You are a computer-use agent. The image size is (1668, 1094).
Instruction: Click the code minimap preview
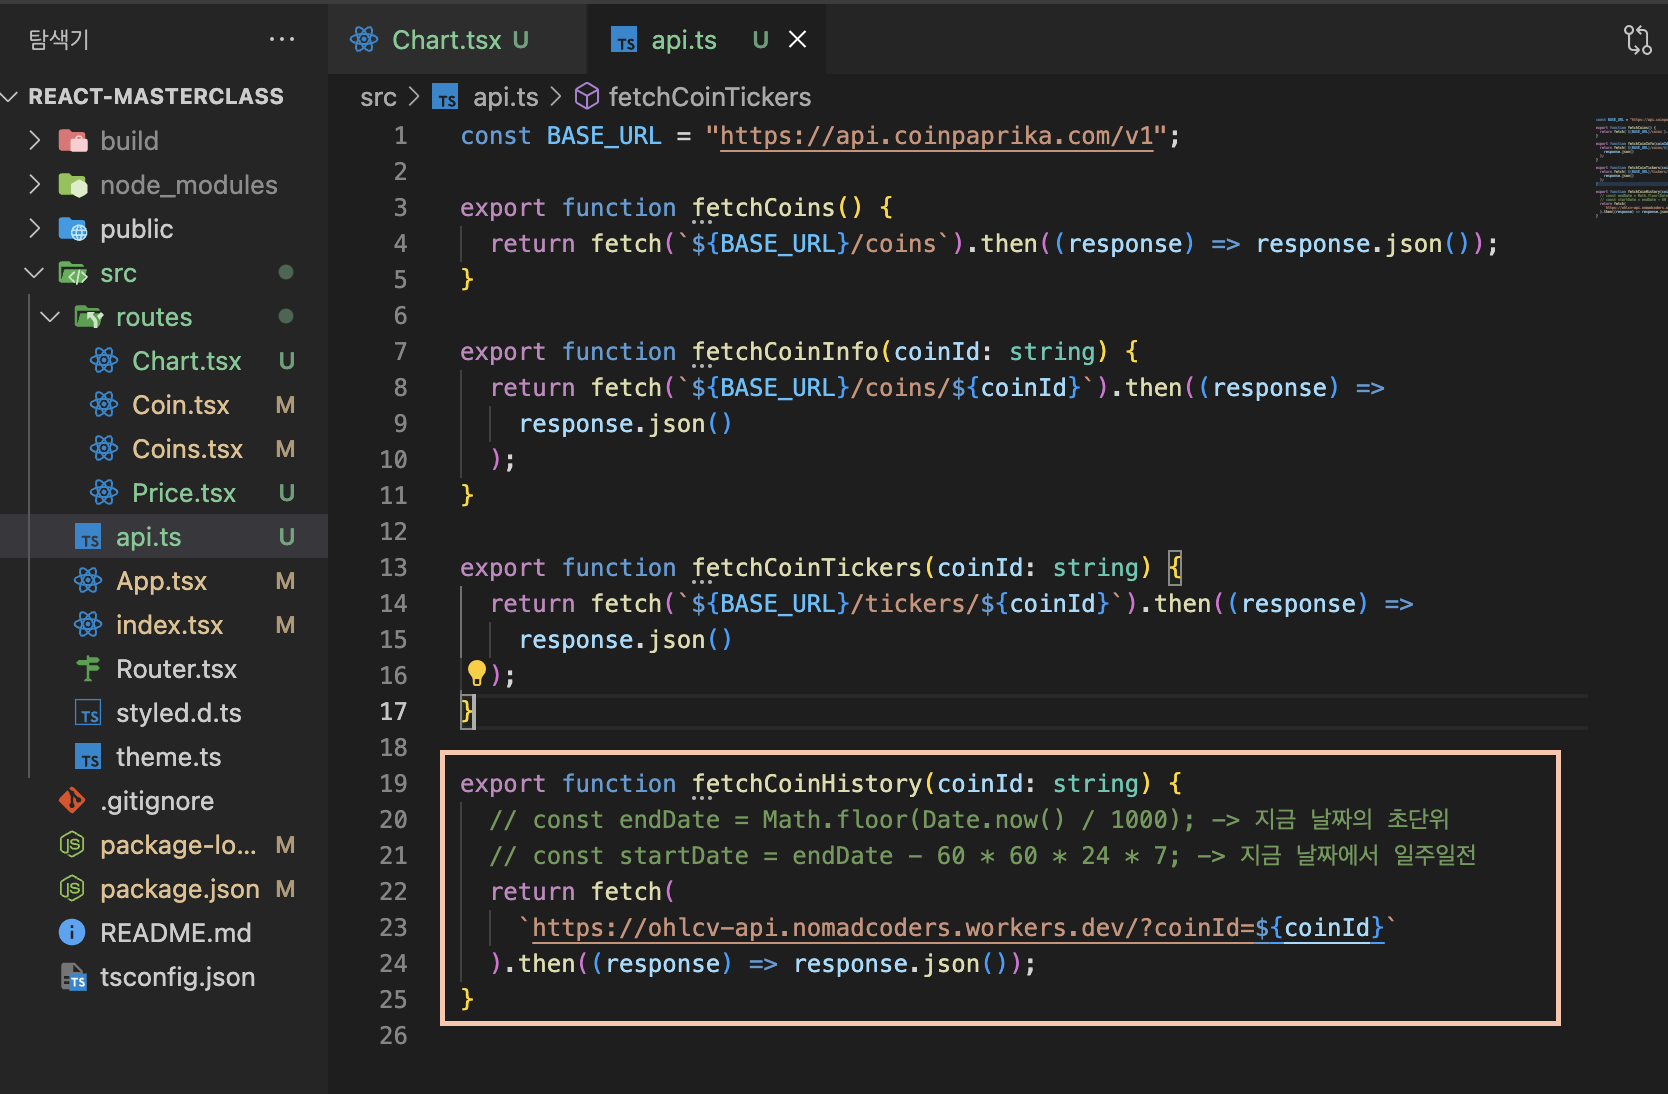[x=1630, y=166]
